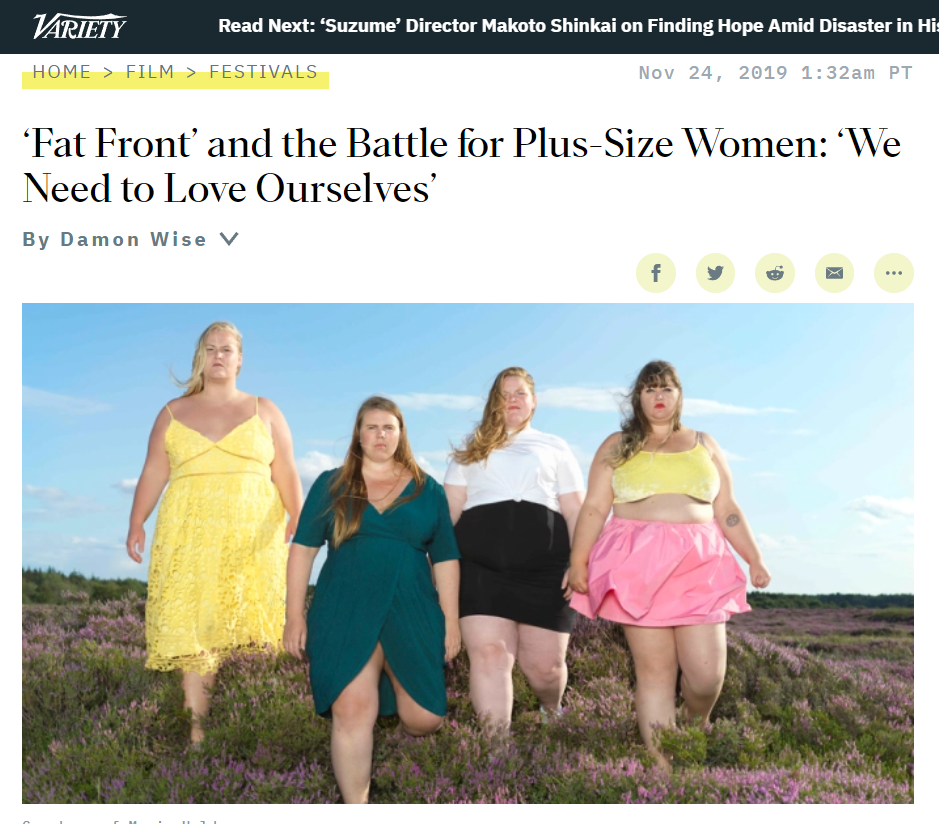This screenshot has width=939, height=824.
Task: Click author name Damon Wise
Action: 134,239
